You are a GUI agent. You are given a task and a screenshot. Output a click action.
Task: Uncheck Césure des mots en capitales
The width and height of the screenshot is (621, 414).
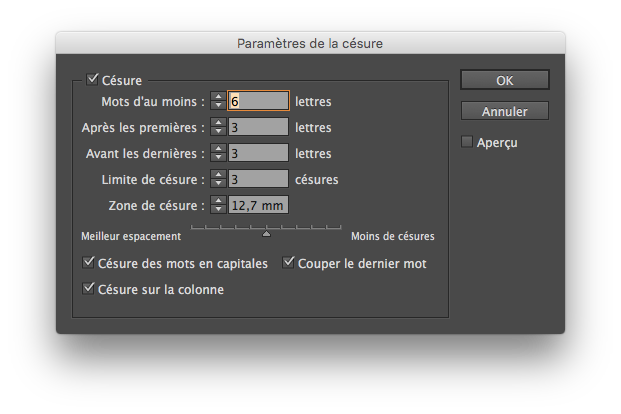click(89, 264)
